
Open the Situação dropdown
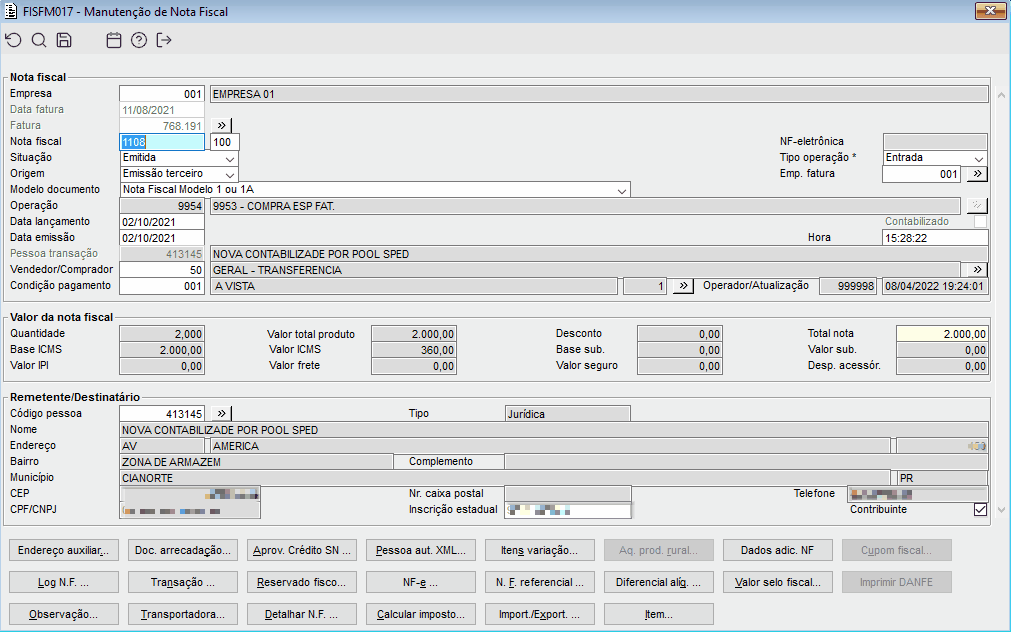pos(230,158)
